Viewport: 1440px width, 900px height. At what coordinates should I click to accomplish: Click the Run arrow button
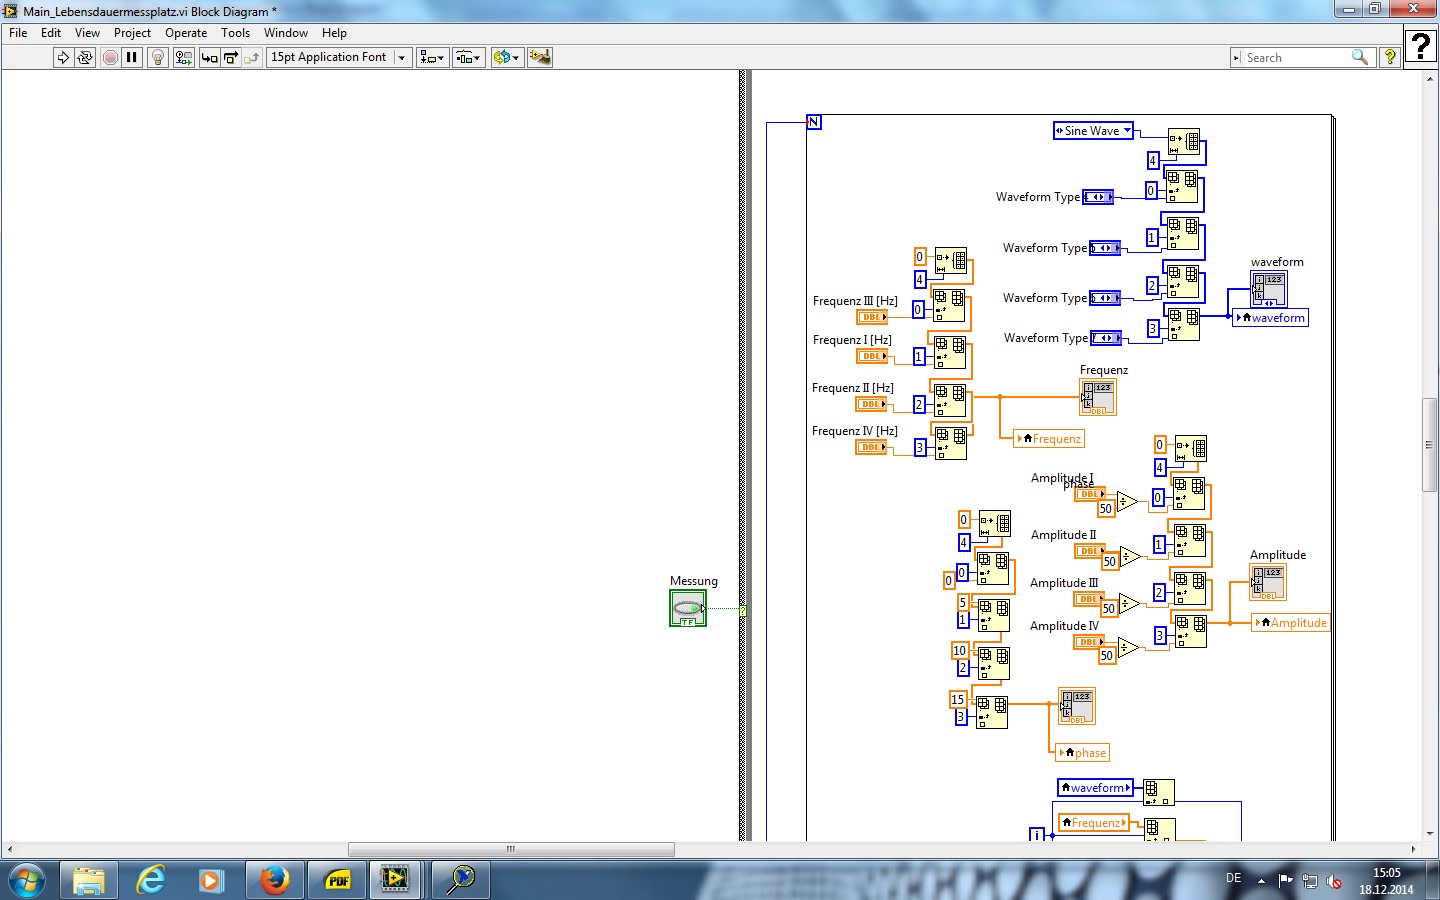[x=63, y=58]
